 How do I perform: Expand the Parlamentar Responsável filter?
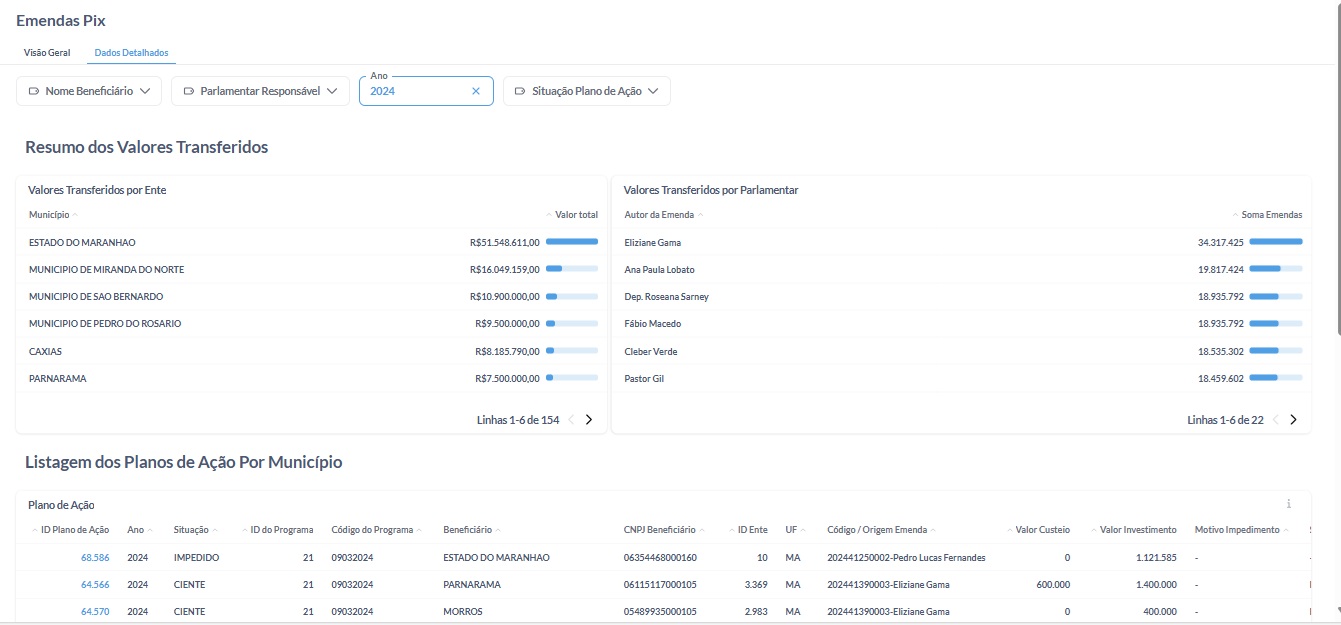pos(260,91)
